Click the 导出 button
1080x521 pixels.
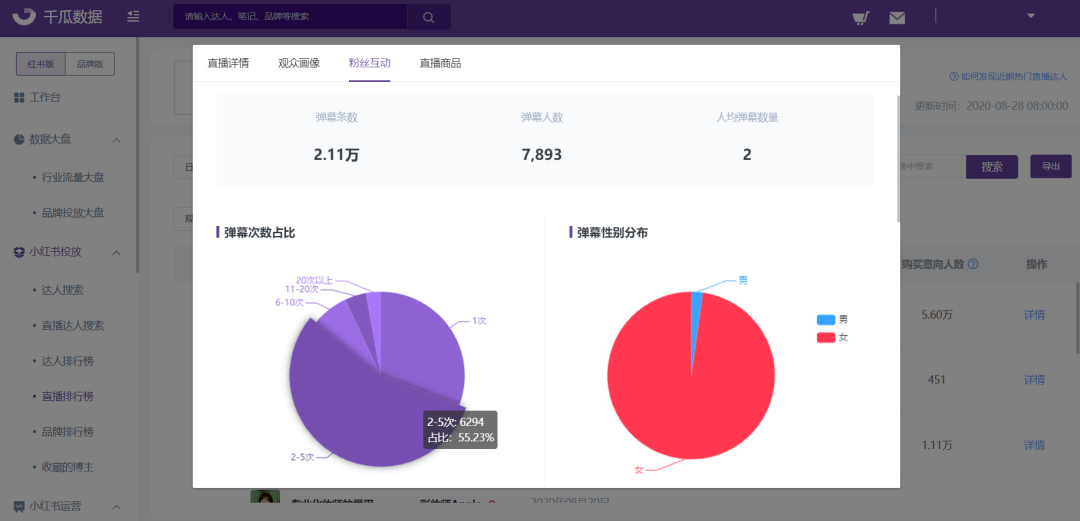pos(1050,166)
